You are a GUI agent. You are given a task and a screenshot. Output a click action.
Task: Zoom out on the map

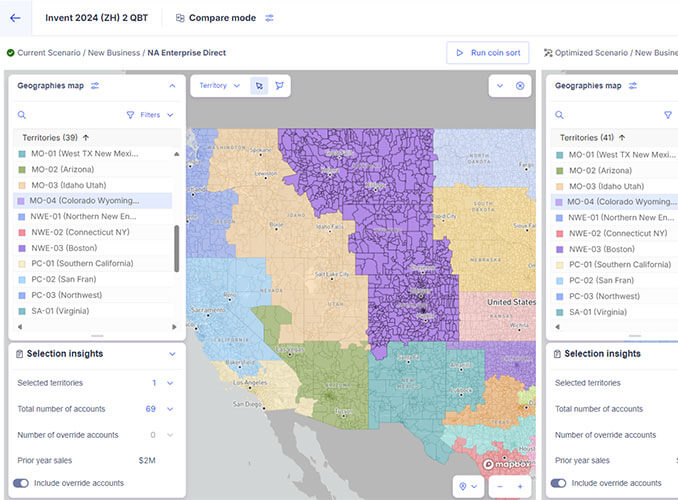click(499, 486)
